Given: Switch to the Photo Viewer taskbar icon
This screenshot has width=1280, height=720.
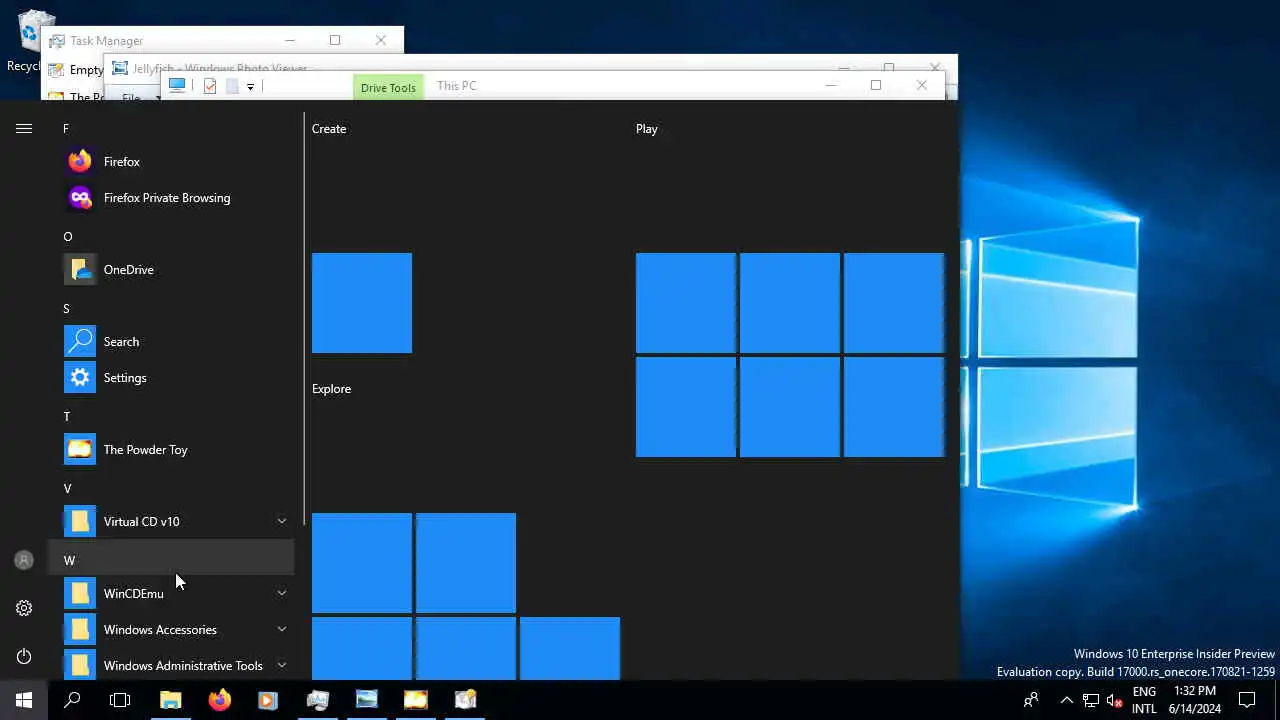Looking at the screenshot, I should click(367, 700).
